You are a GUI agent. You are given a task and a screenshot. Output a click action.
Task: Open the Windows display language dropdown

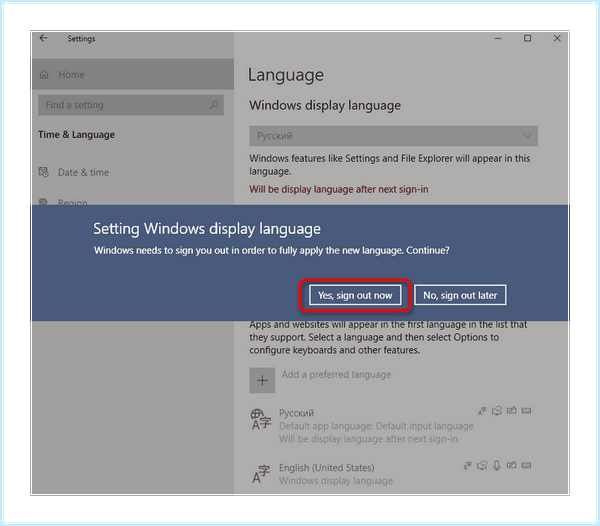point(393,136)
